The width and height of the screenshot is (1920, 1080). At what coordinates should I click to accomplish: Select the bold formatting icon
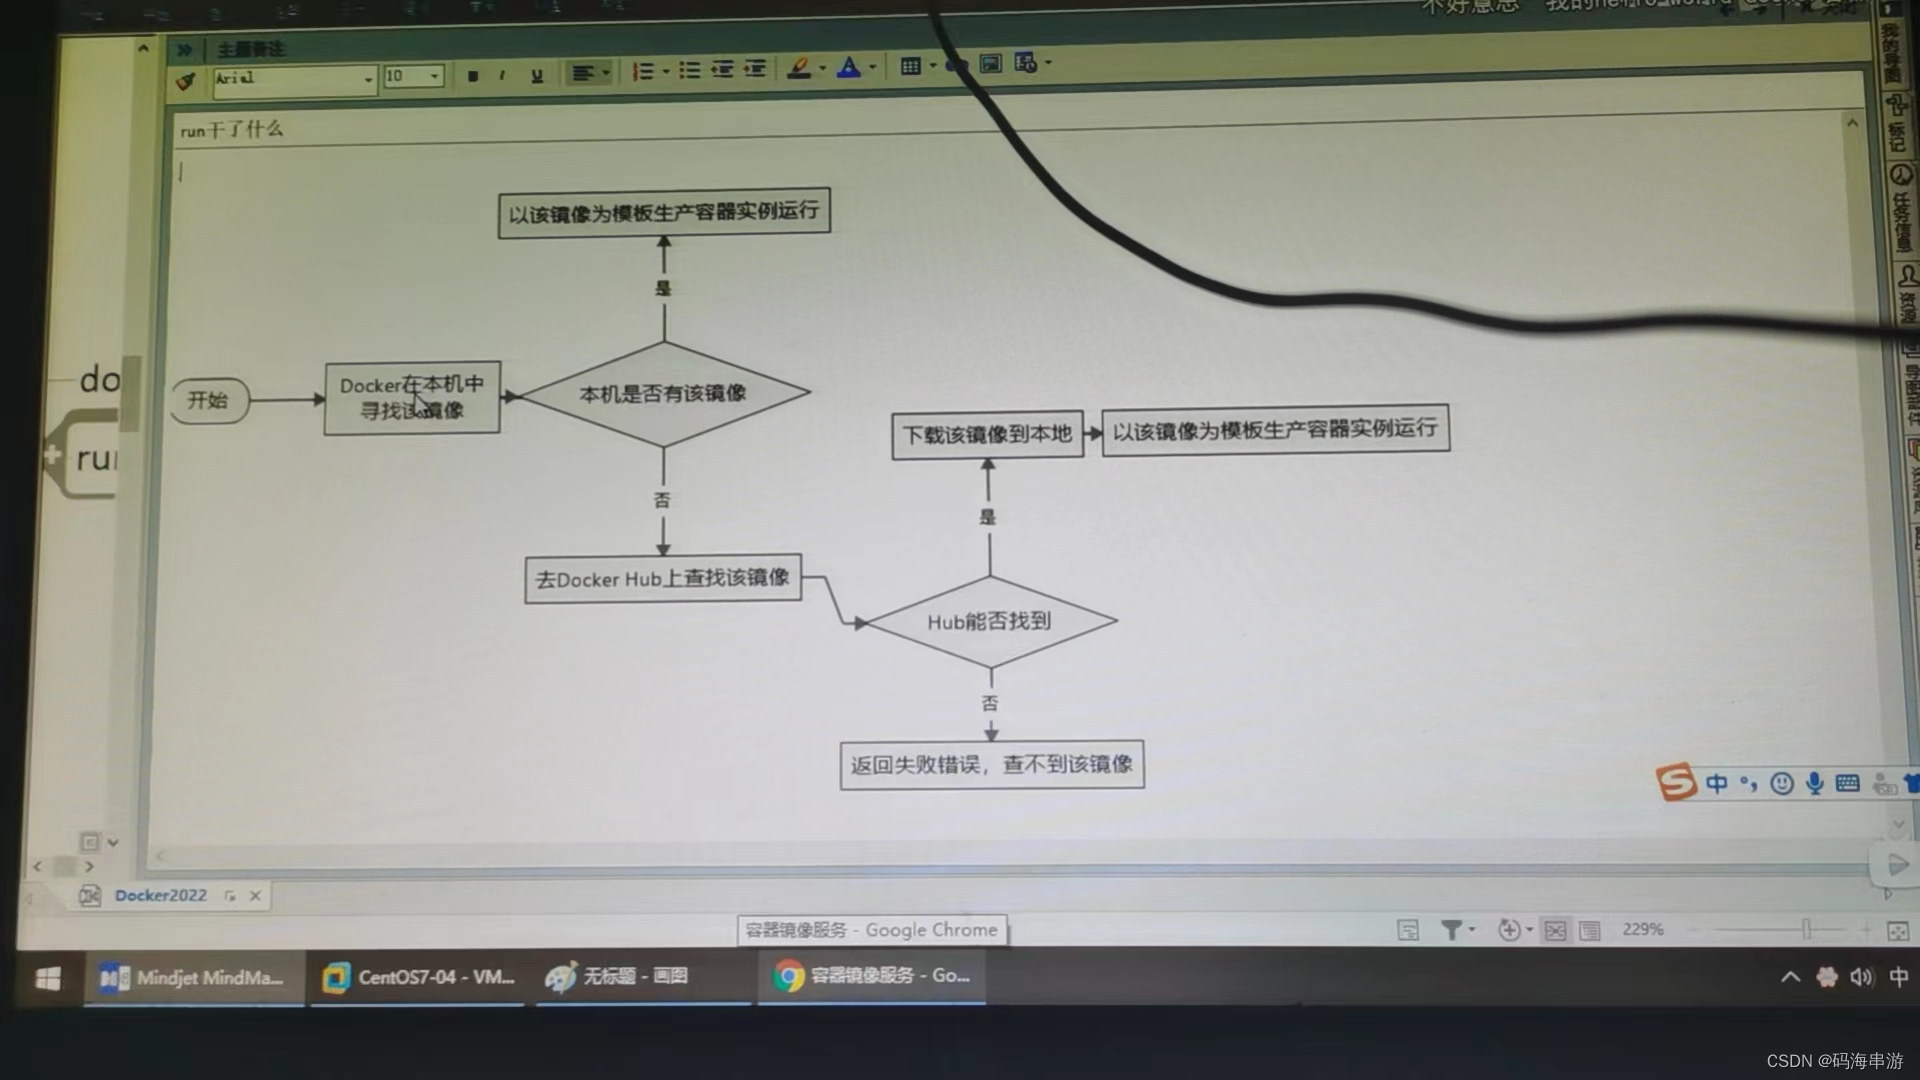472,76
